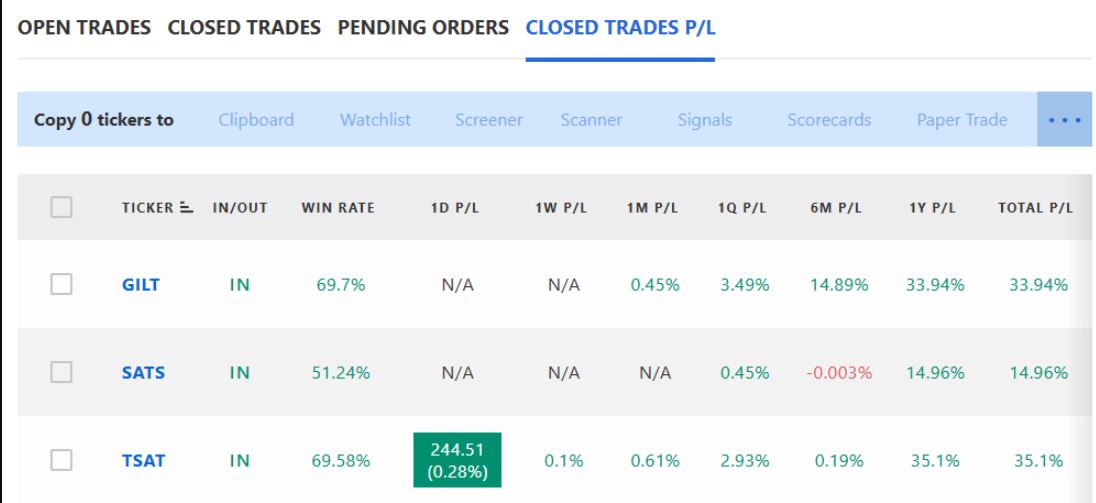
Task: Select the CLOSED TRADES P/L tab
Action: tap(621, 28)
